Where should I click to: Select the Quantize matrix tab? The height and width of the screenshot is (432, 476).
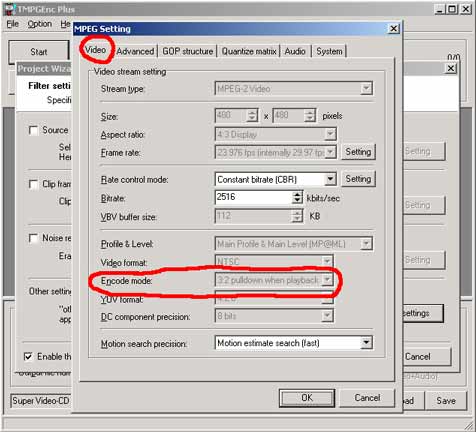249,51
